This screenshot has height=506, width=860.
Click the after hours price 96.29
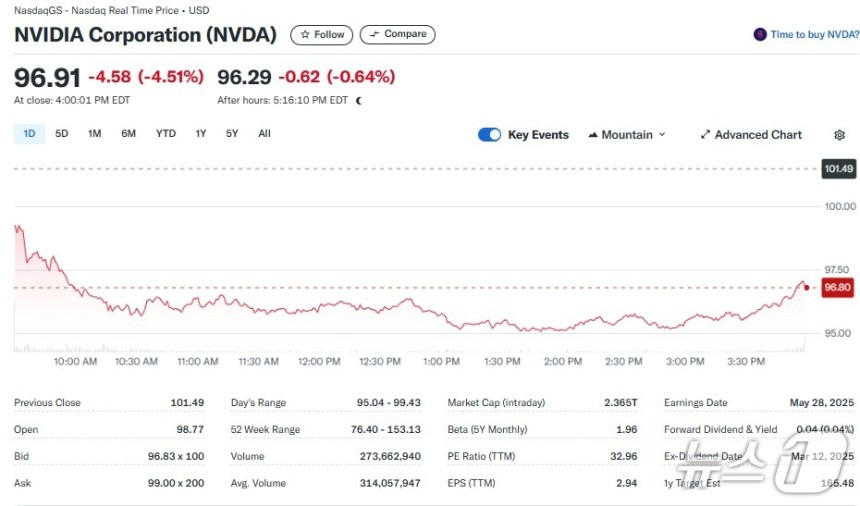[x=244, y=77]
